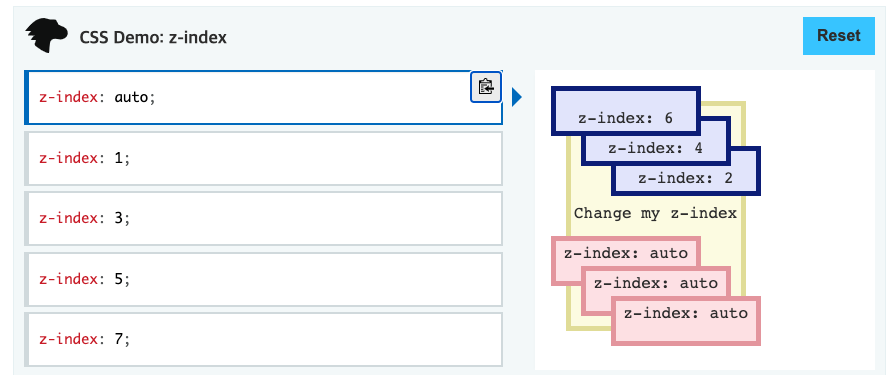Screen dimensions: 892x375
Task: Click the MDN dinosaur logo icon
Action: tap(46, 35)
